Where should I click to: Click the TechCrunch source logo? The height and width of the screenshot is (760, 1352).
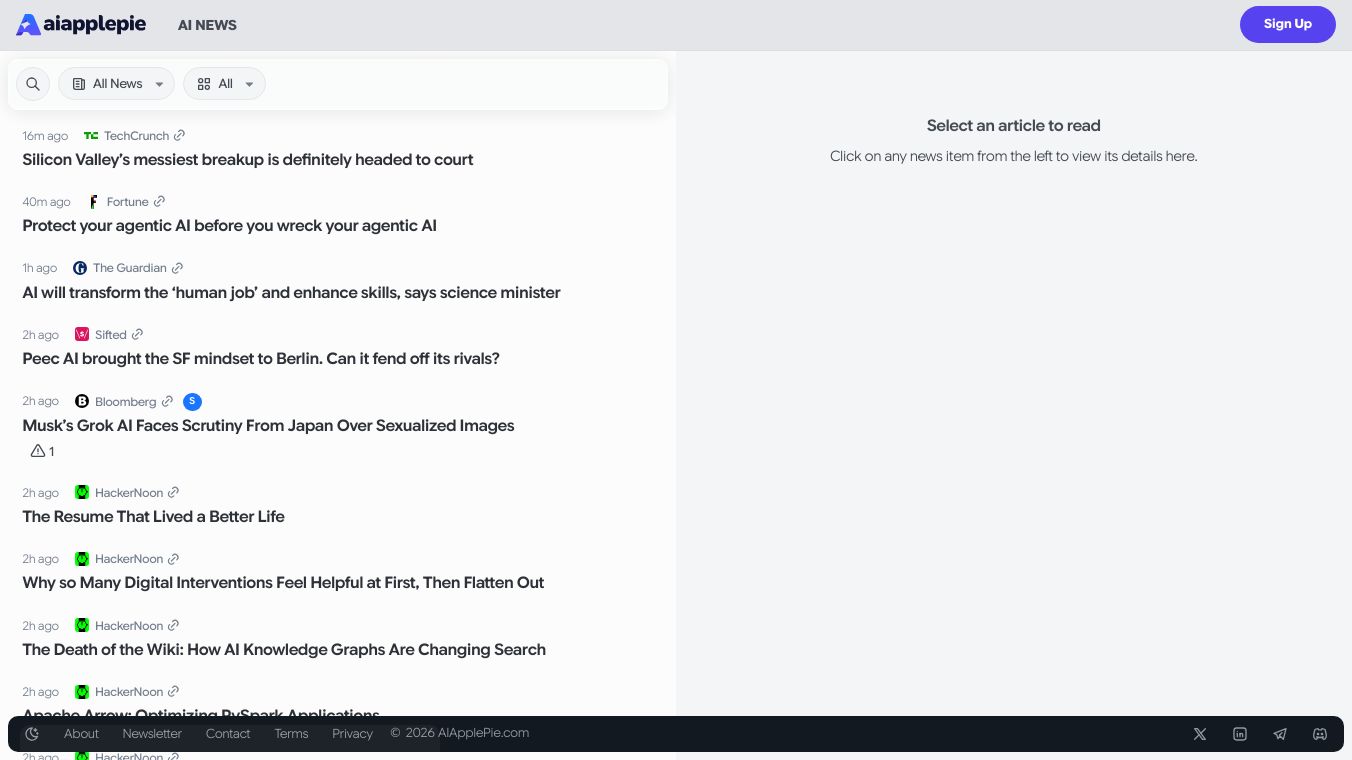[91, 136]
